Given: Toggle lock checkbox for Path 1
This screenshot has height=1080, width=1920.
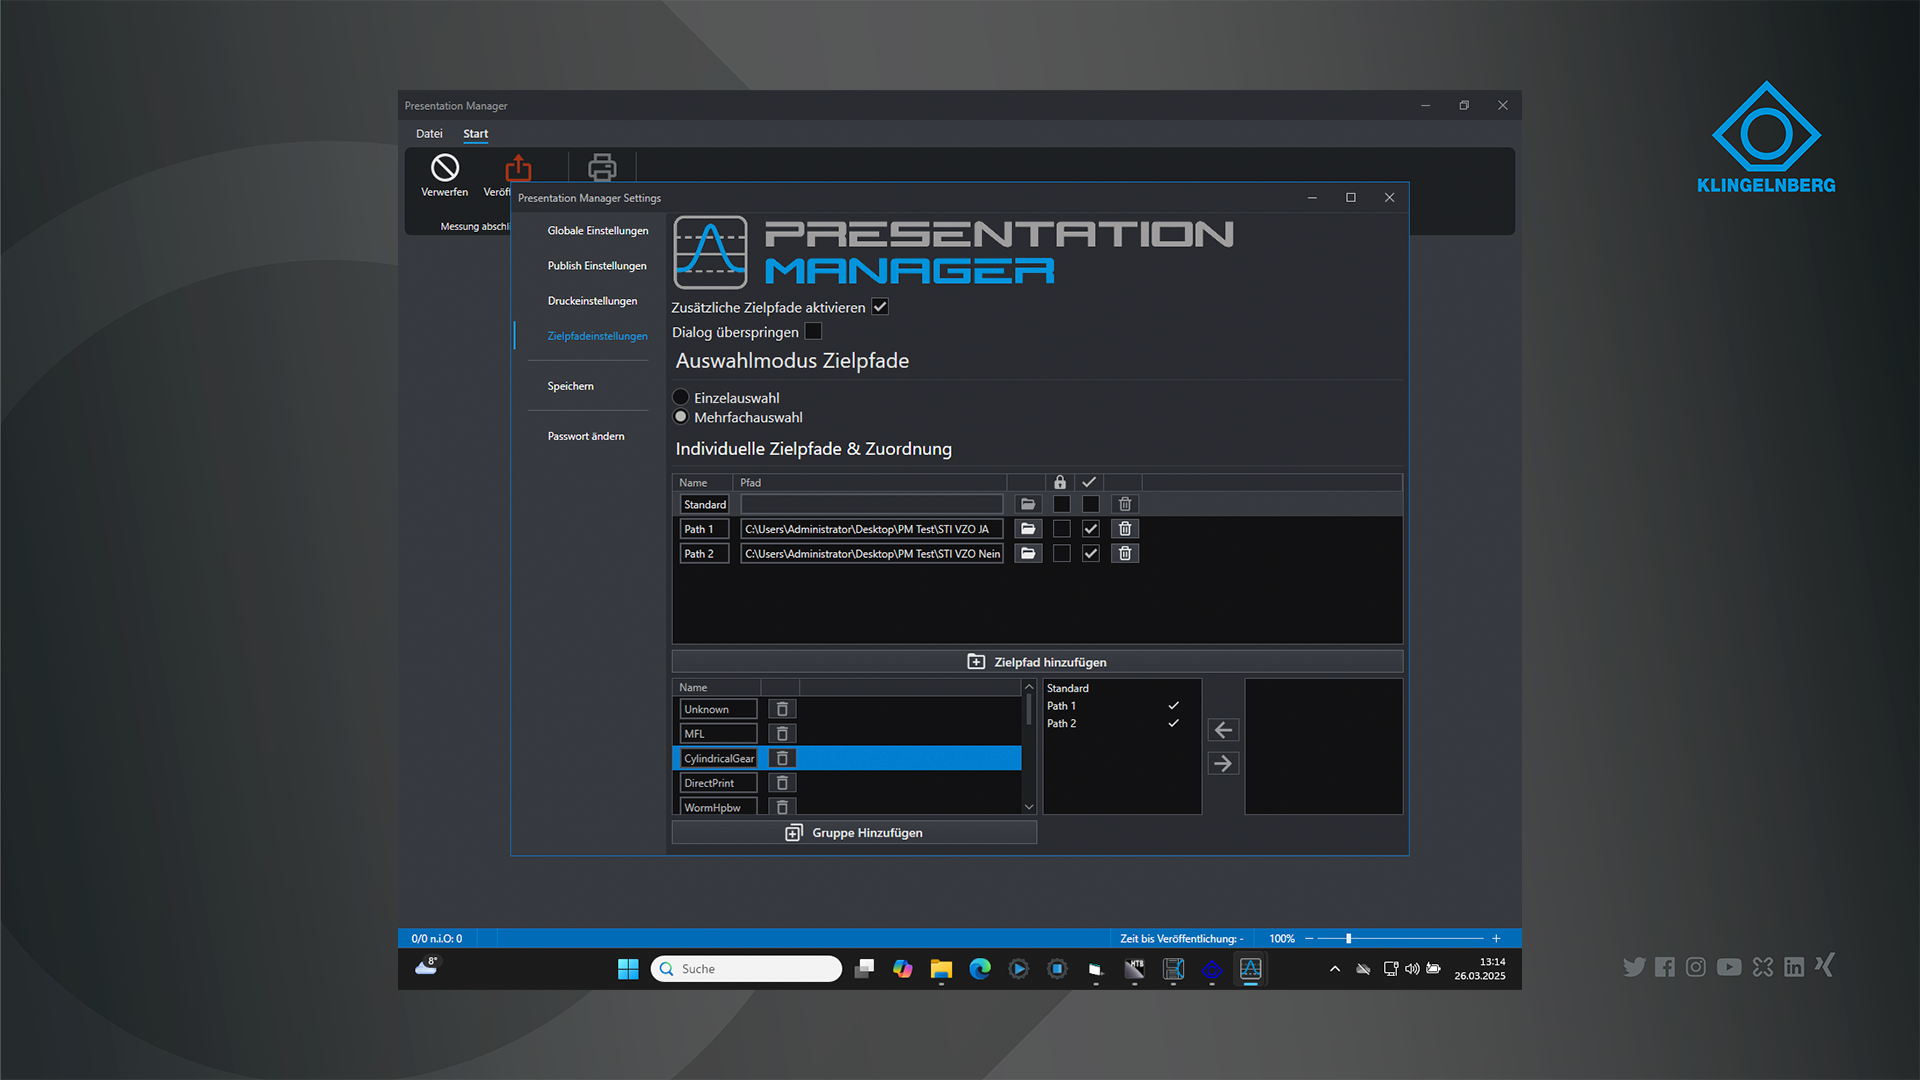Looking at the screenshot, I should tap(1062, 529).
